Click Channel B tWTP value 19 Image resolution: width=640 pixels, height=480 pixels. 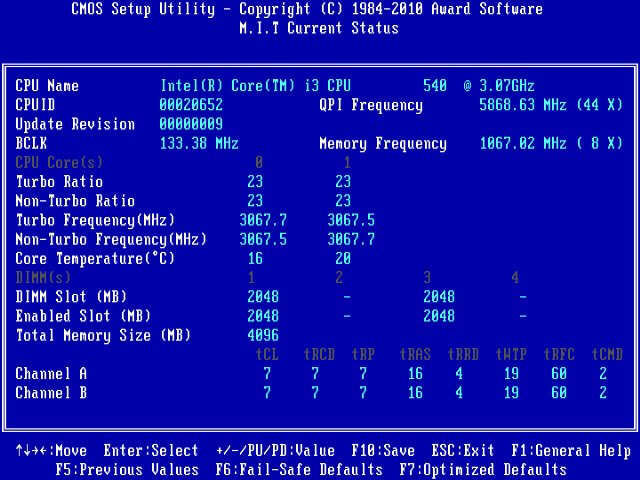pyautogui.click(x=511, y=393)
